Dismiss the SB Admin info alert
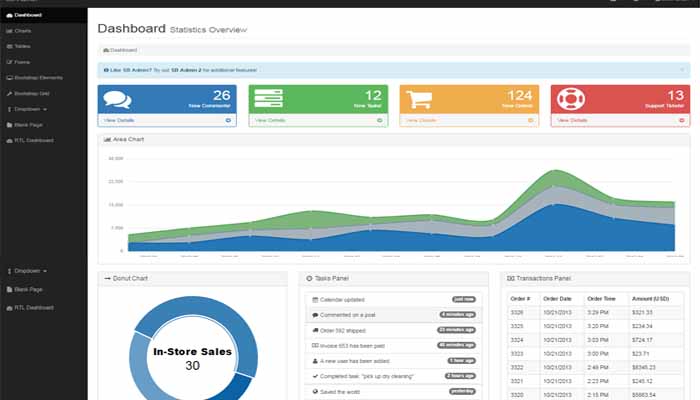The image size is (700, 400). pyautogui.click(x=682, y=70)
